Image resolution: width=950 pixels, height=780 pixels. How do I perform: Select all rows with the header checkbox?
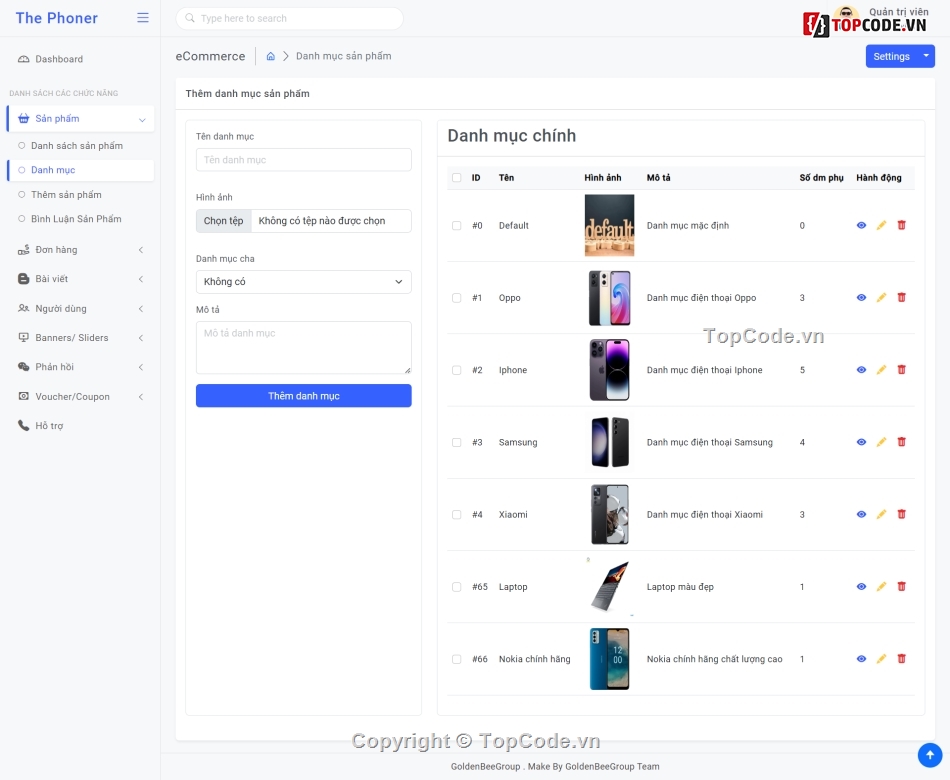pos(457,178)
